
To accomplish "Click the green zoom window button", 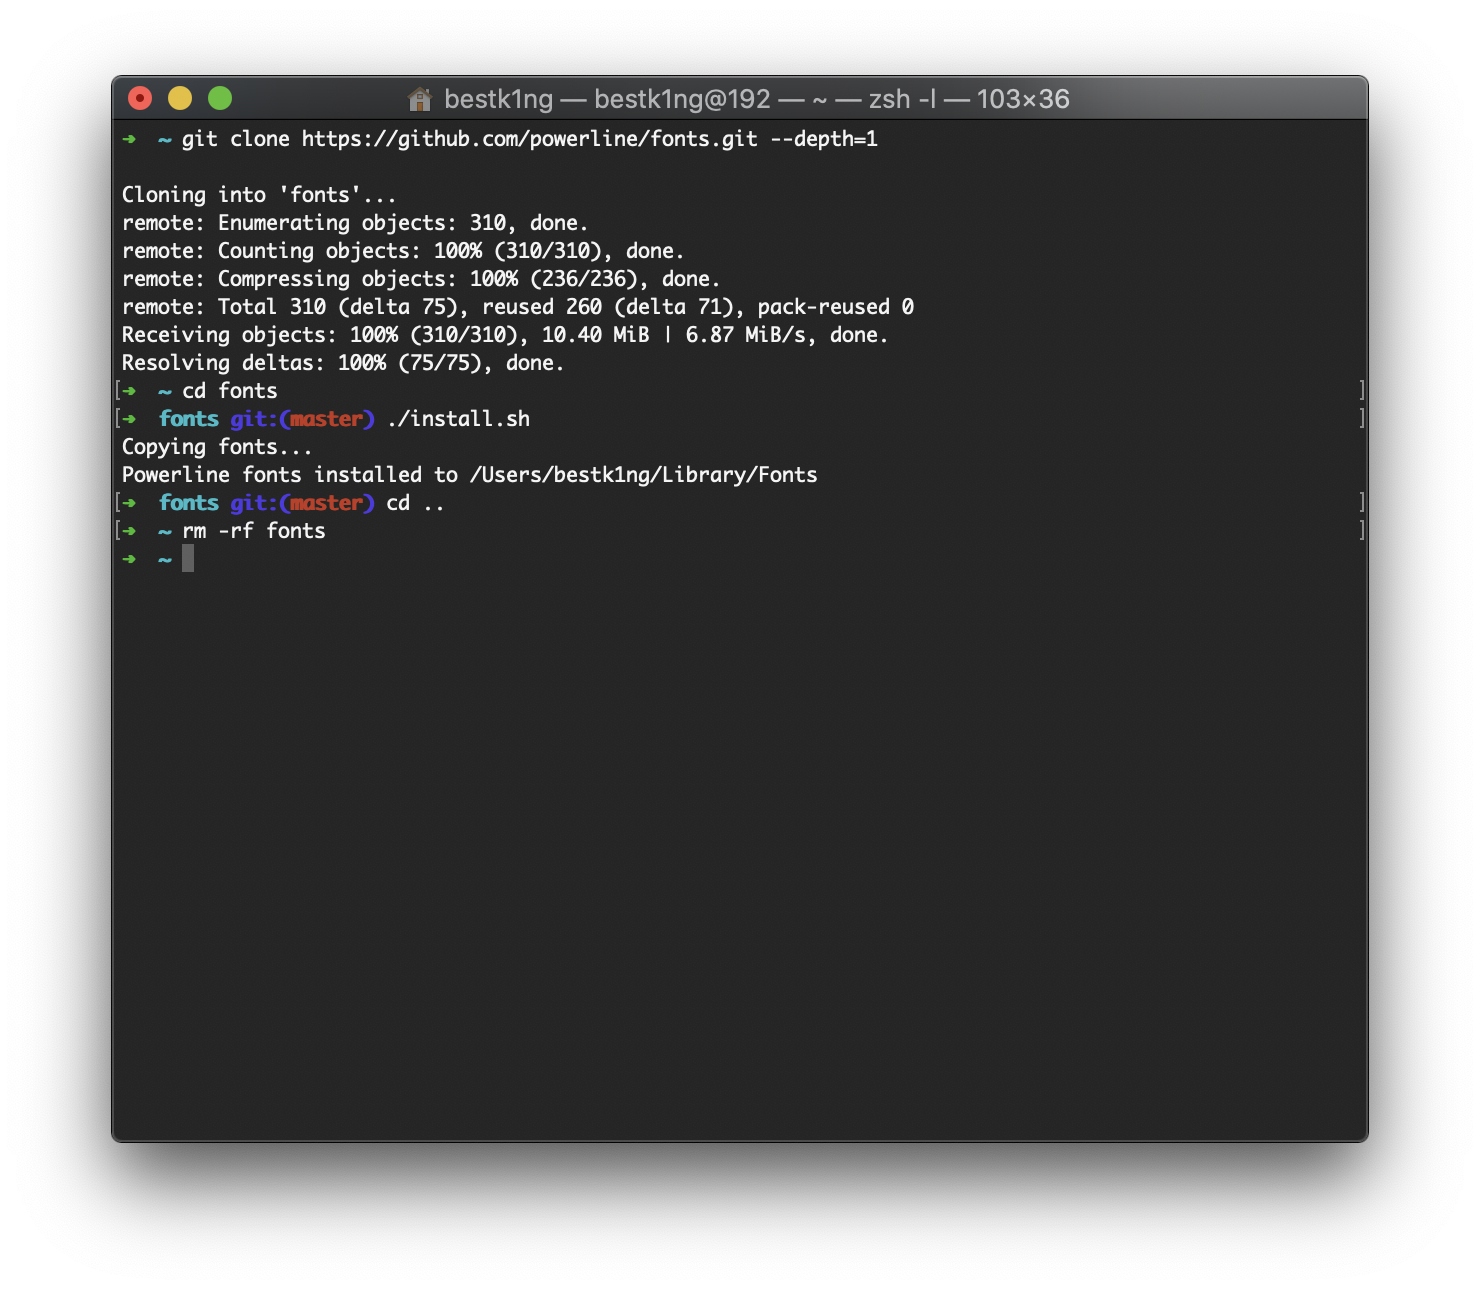I will point(220,98).
